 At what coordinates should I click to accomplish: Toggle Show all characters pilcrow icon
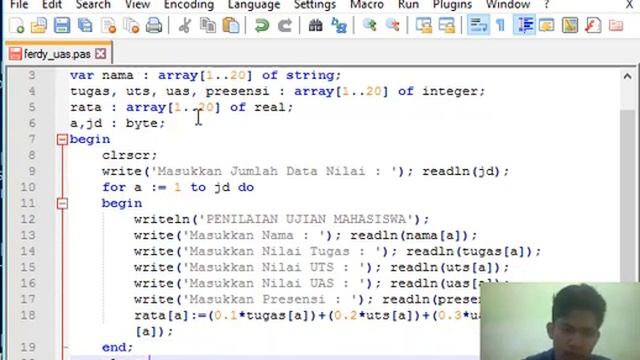coord(500,25)
